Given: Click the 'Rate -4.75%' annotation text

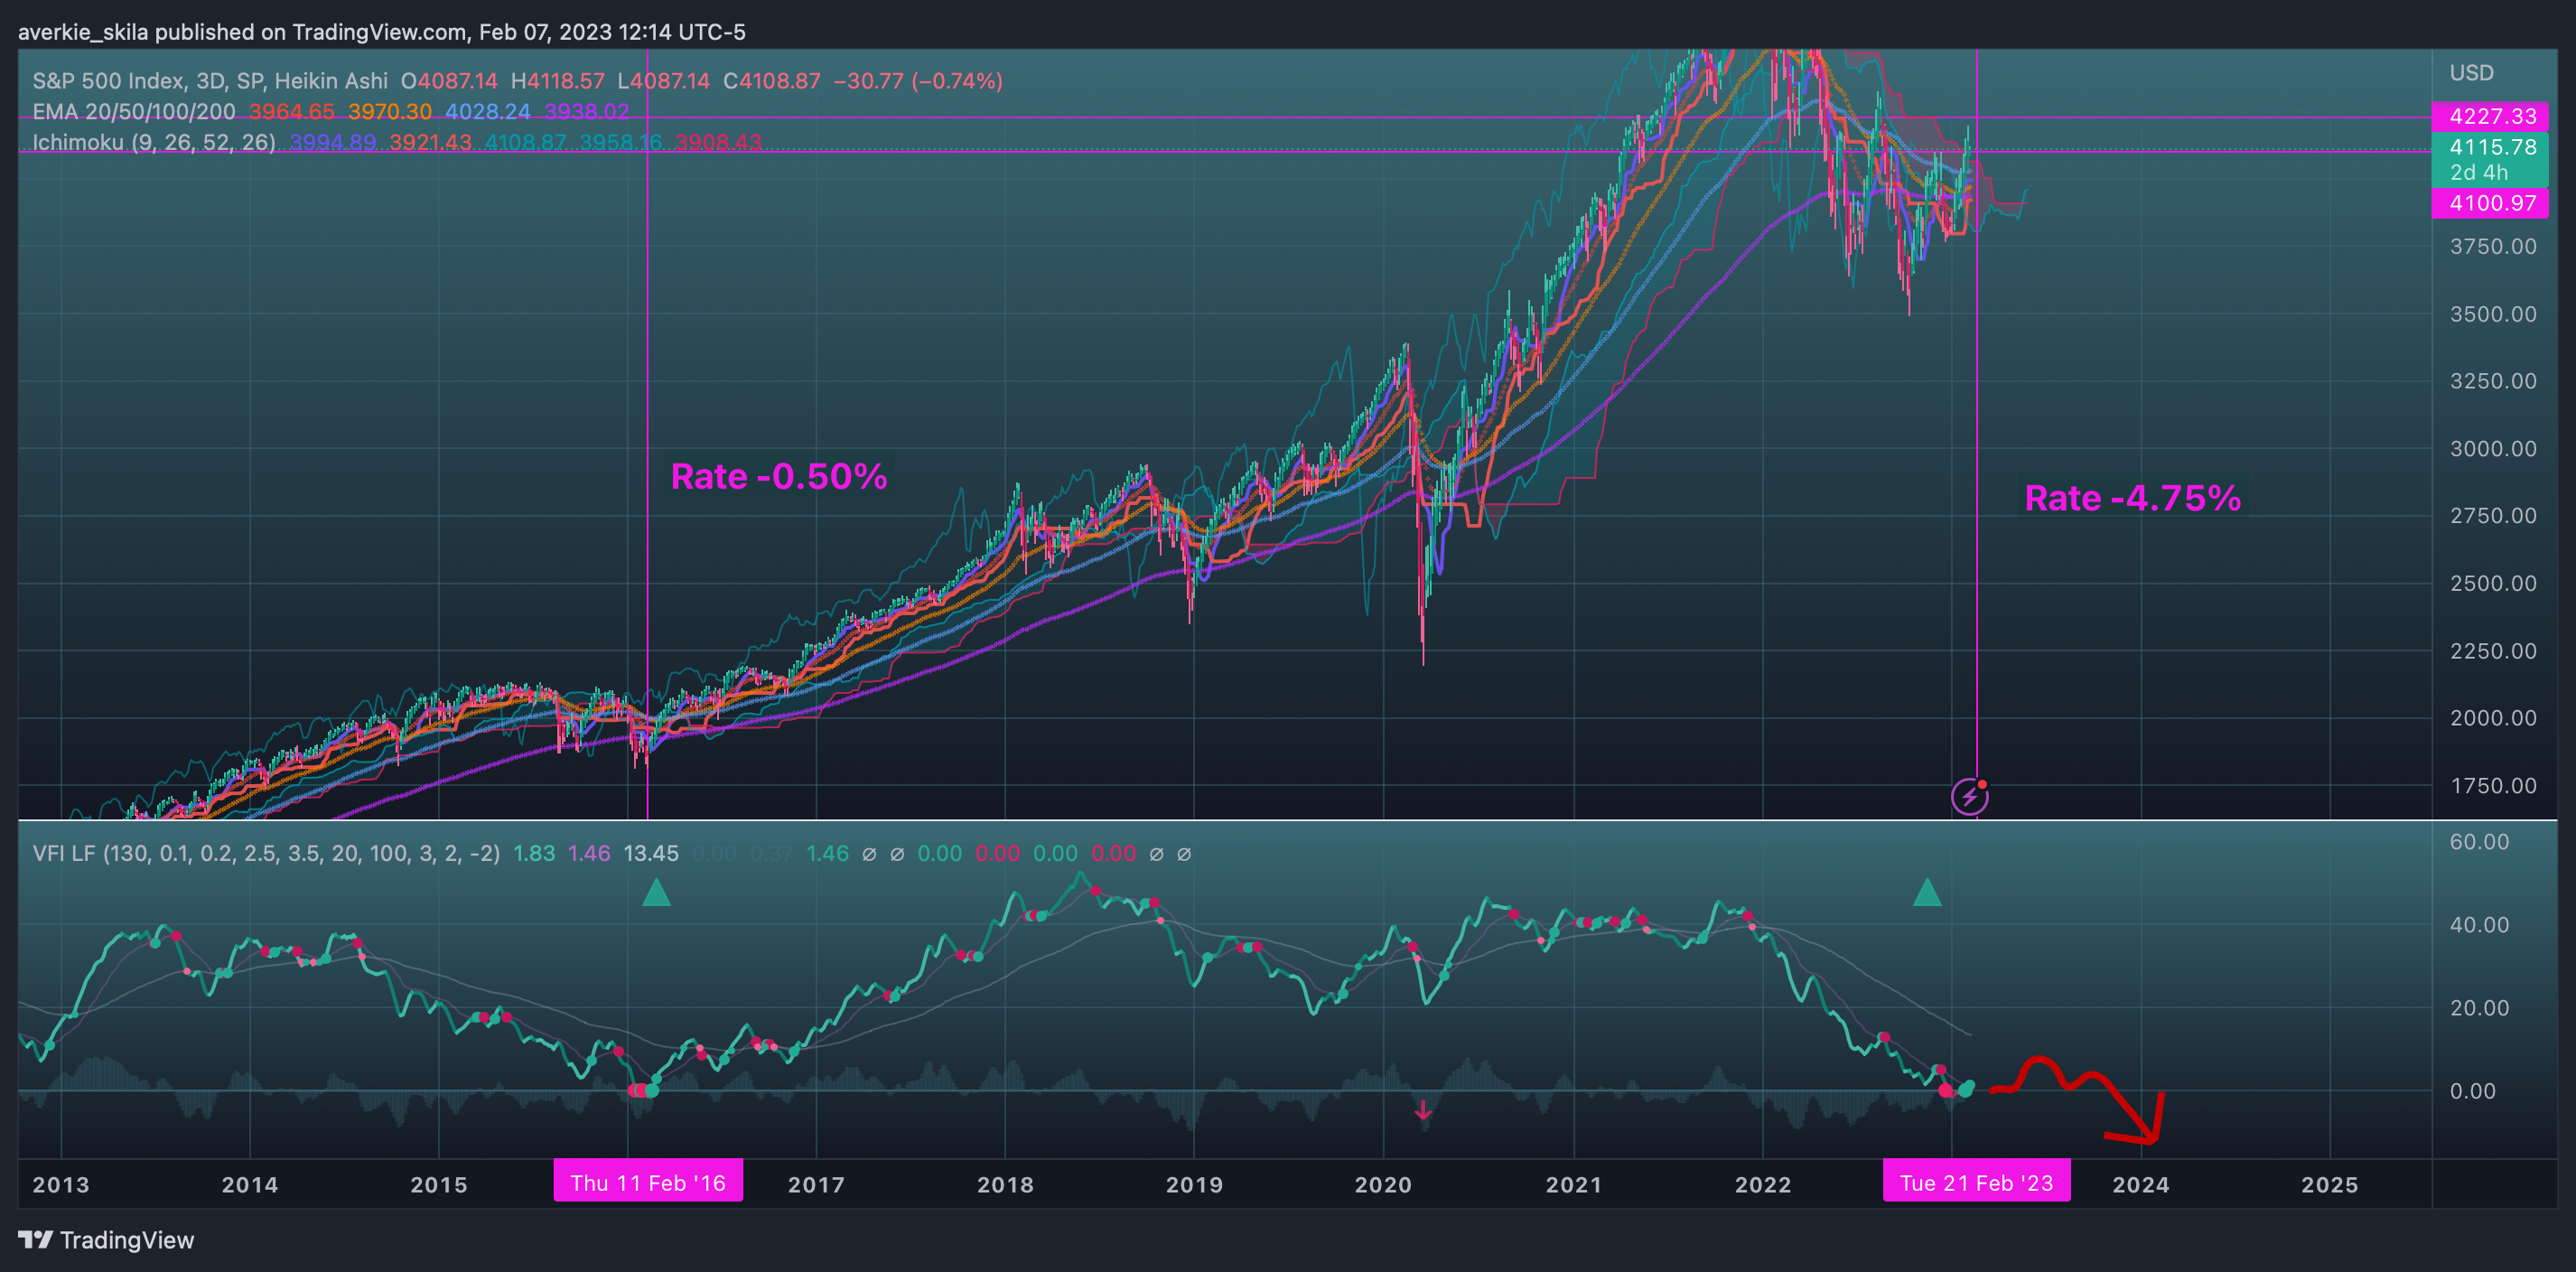Looking at the screenshot, I should coord(2133,498).
